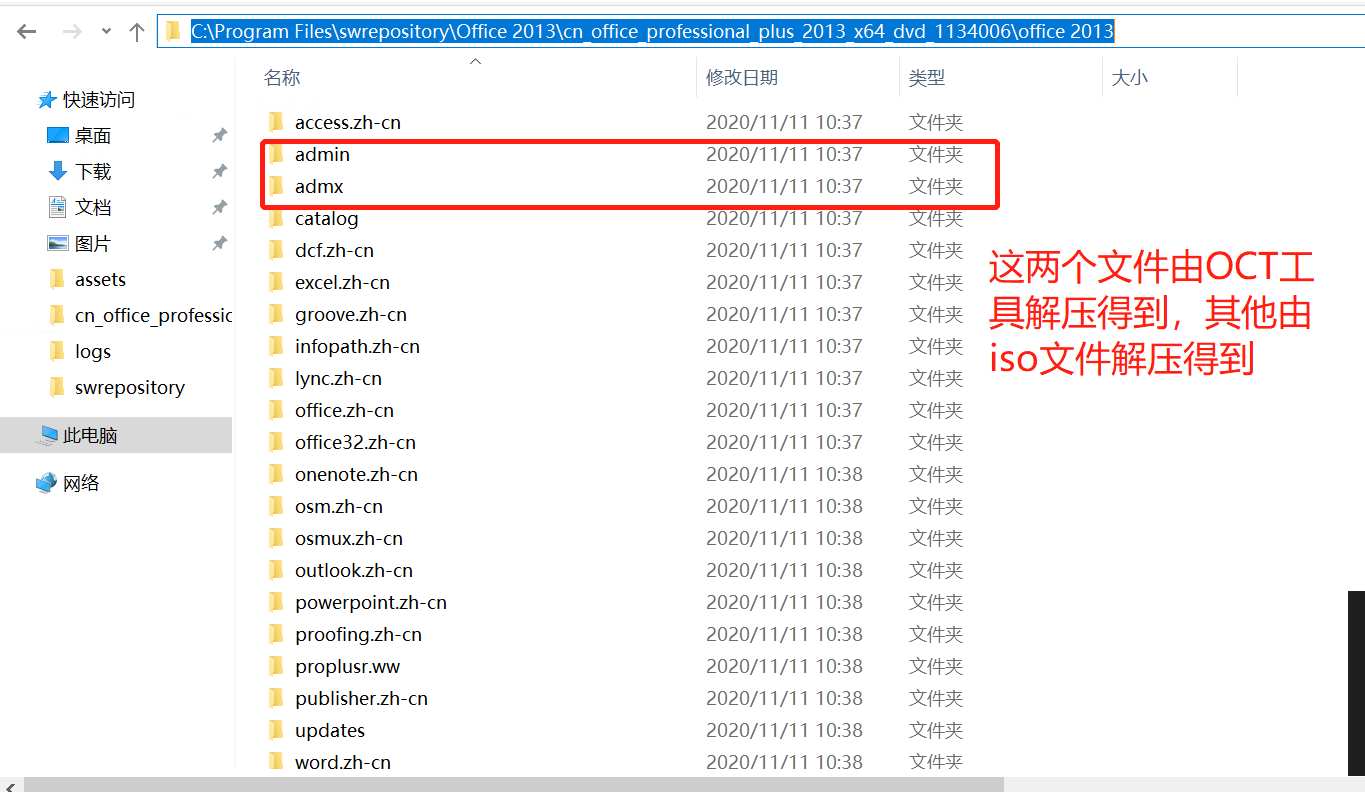1365x792 pixels.
Task: Open swrepository folder in the navigation pane
Action: click(x=129, y=388)
